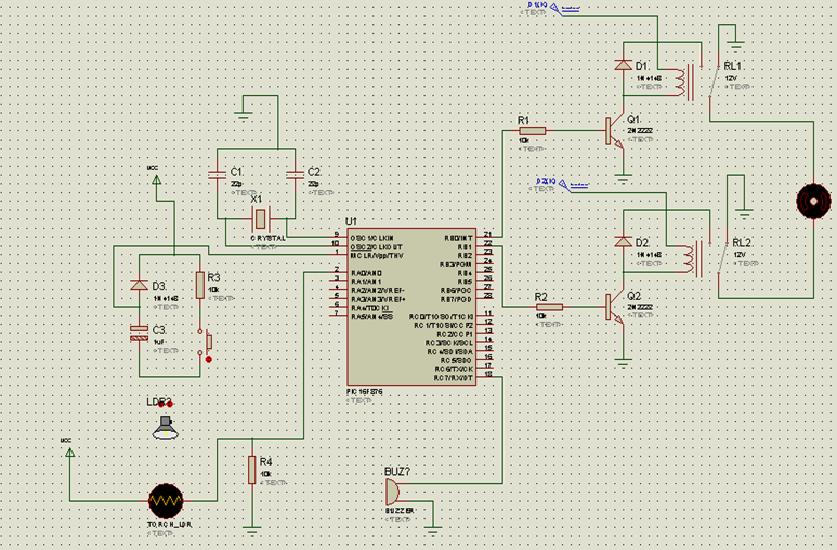Image resolution: width=837 pixels, height=550 pixels.
Task: Select capacitor C1 above the crystal
Action: point(217,175)
